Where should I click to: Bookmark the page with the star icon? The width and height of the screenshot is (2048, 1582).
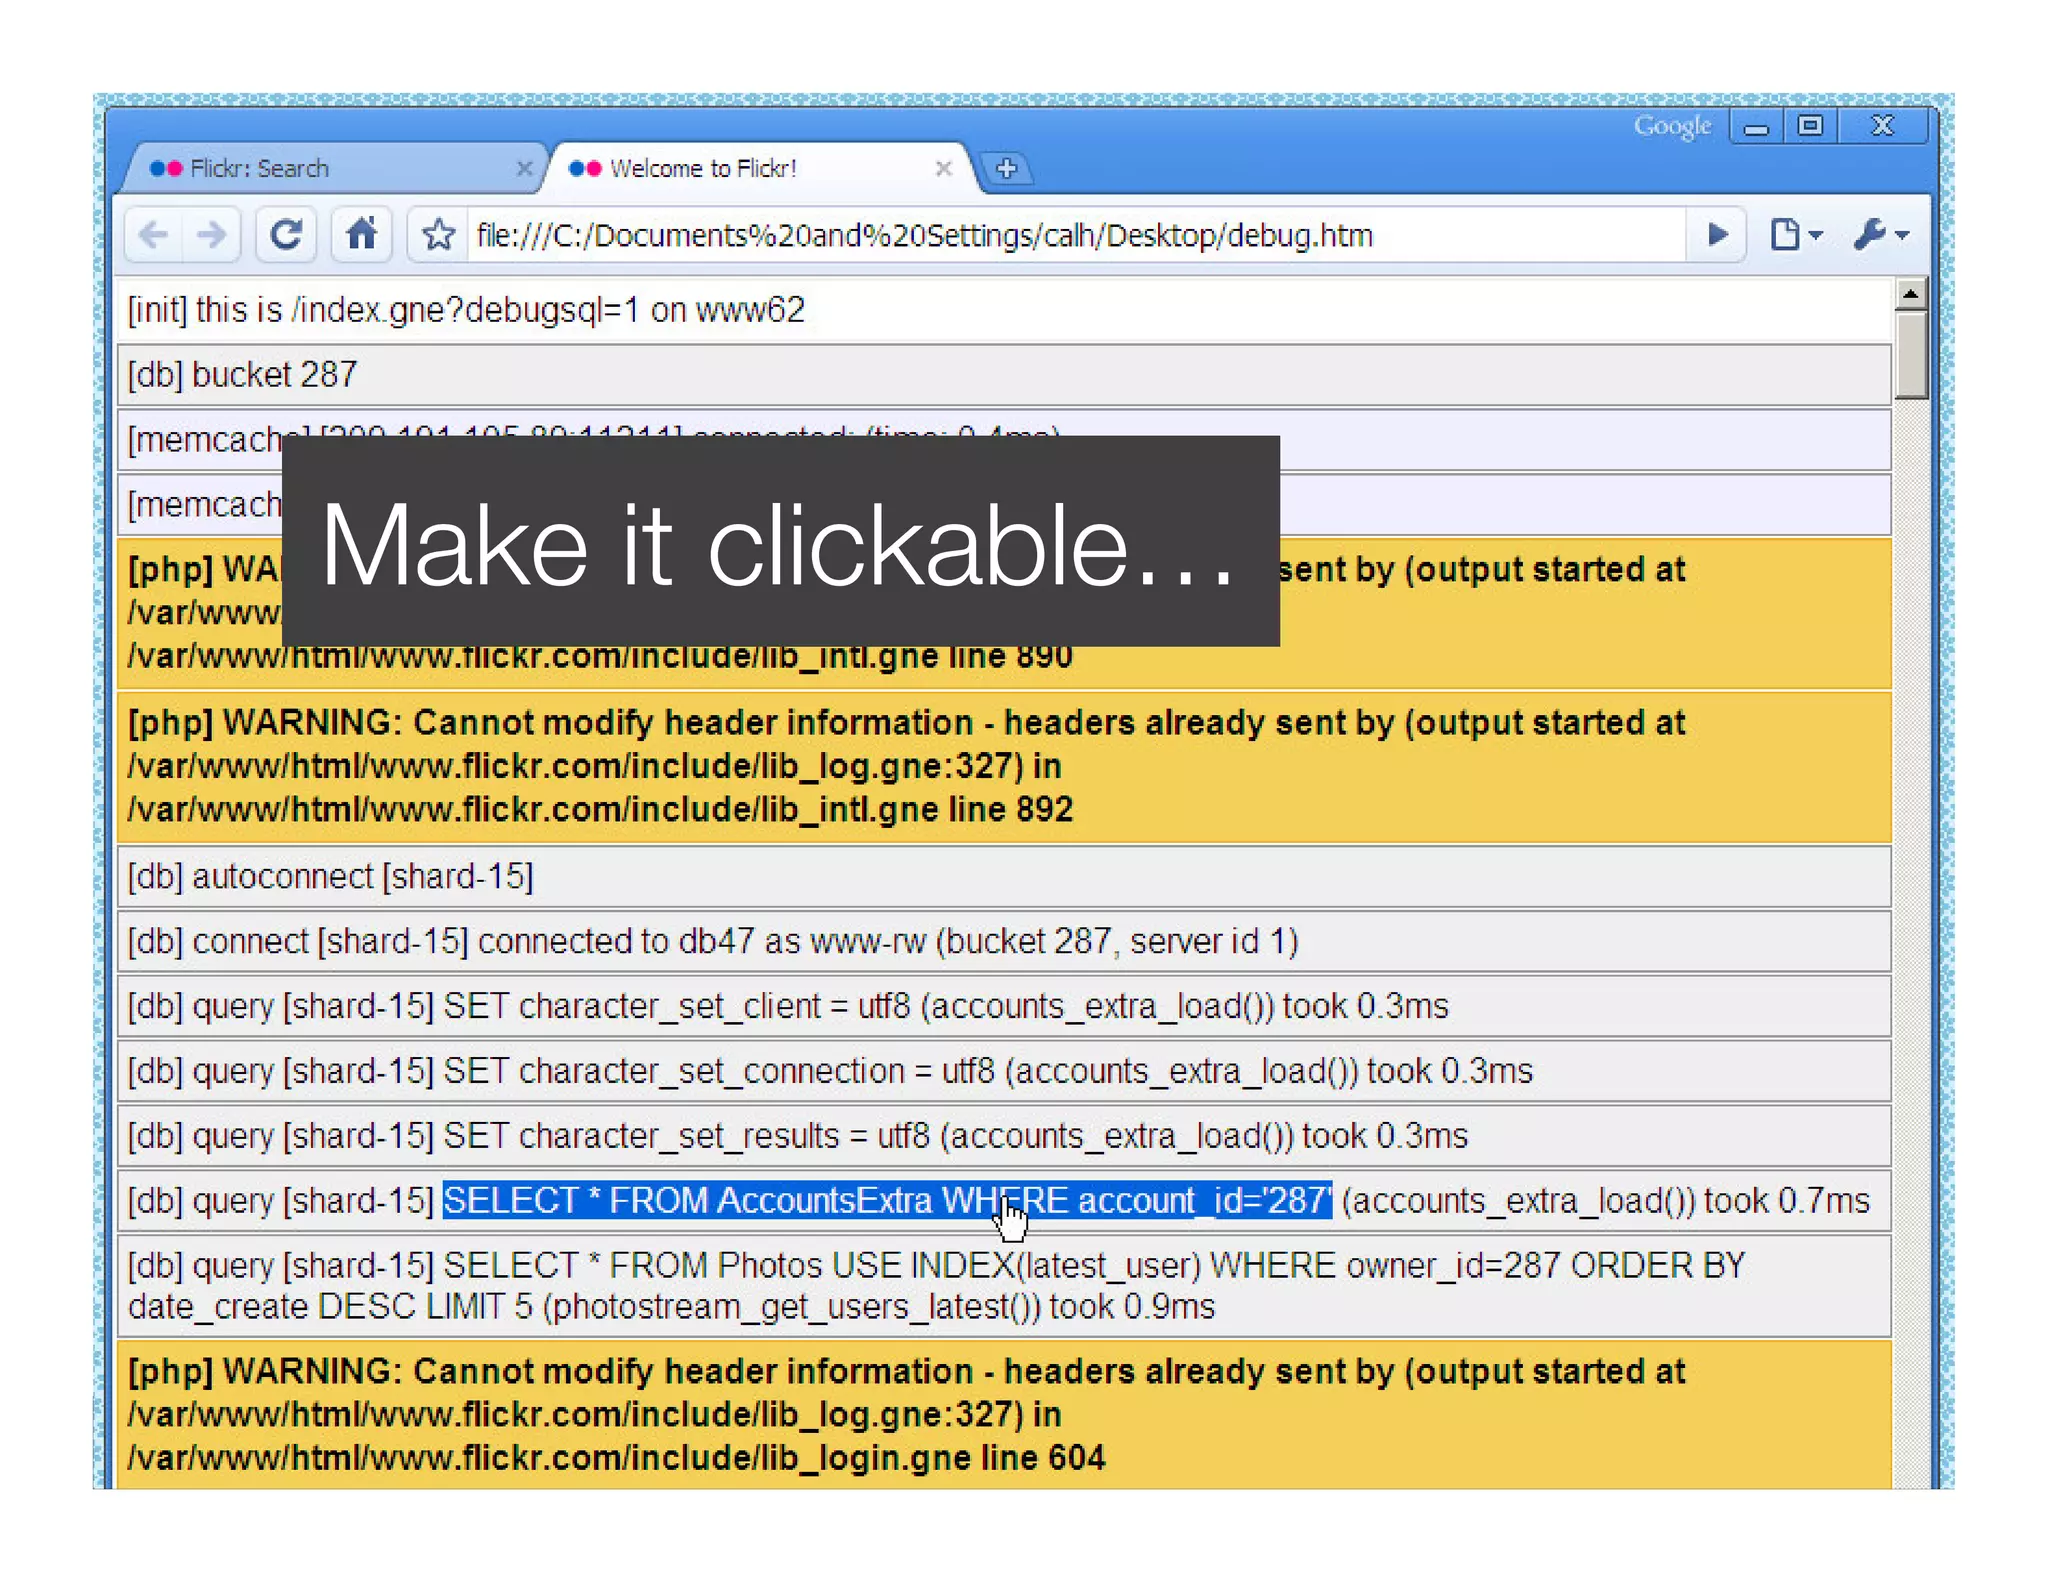(x=438, y=236)
